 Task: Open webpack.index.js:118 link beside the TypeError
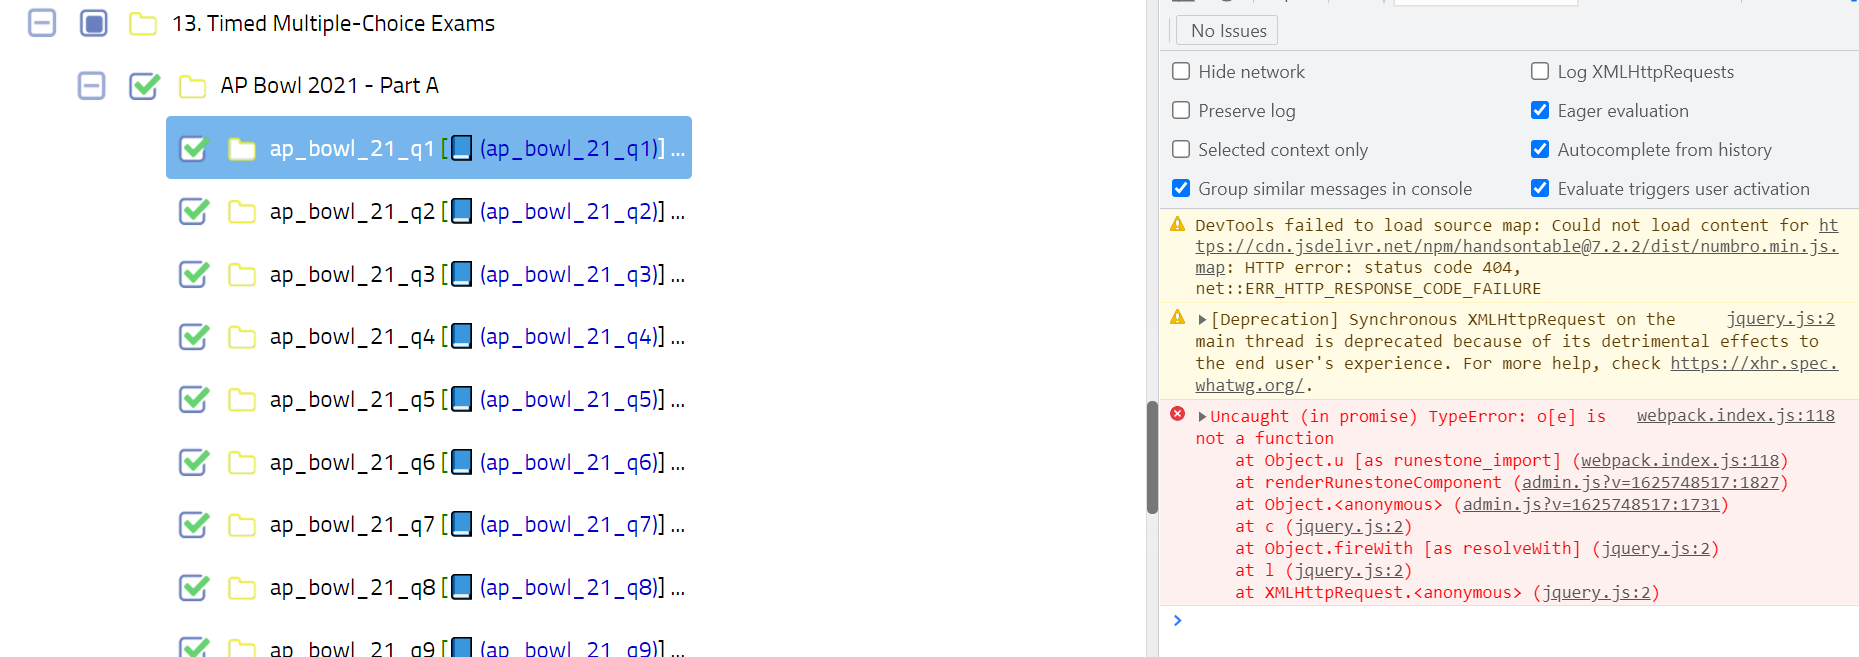point(1735,416)
